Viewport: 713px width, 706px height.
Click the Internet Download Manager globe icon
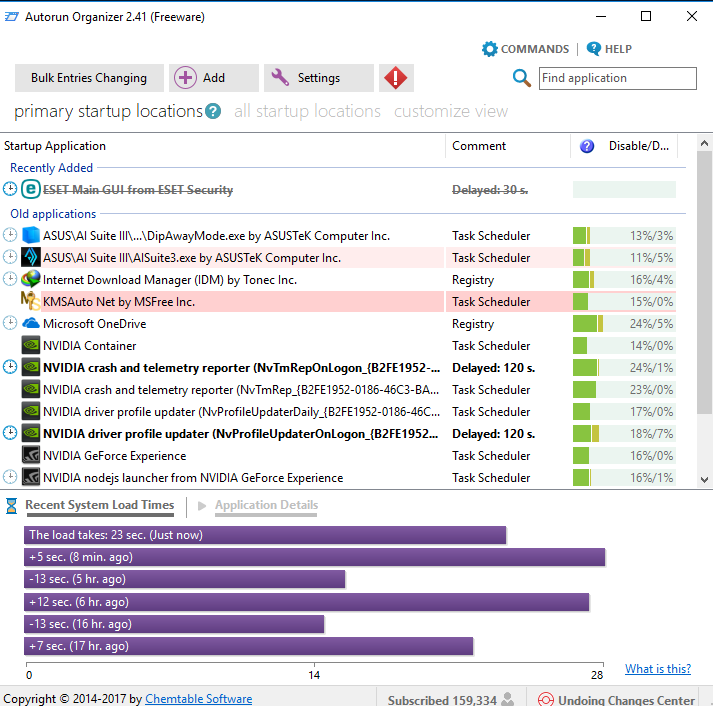click(30, 279)
